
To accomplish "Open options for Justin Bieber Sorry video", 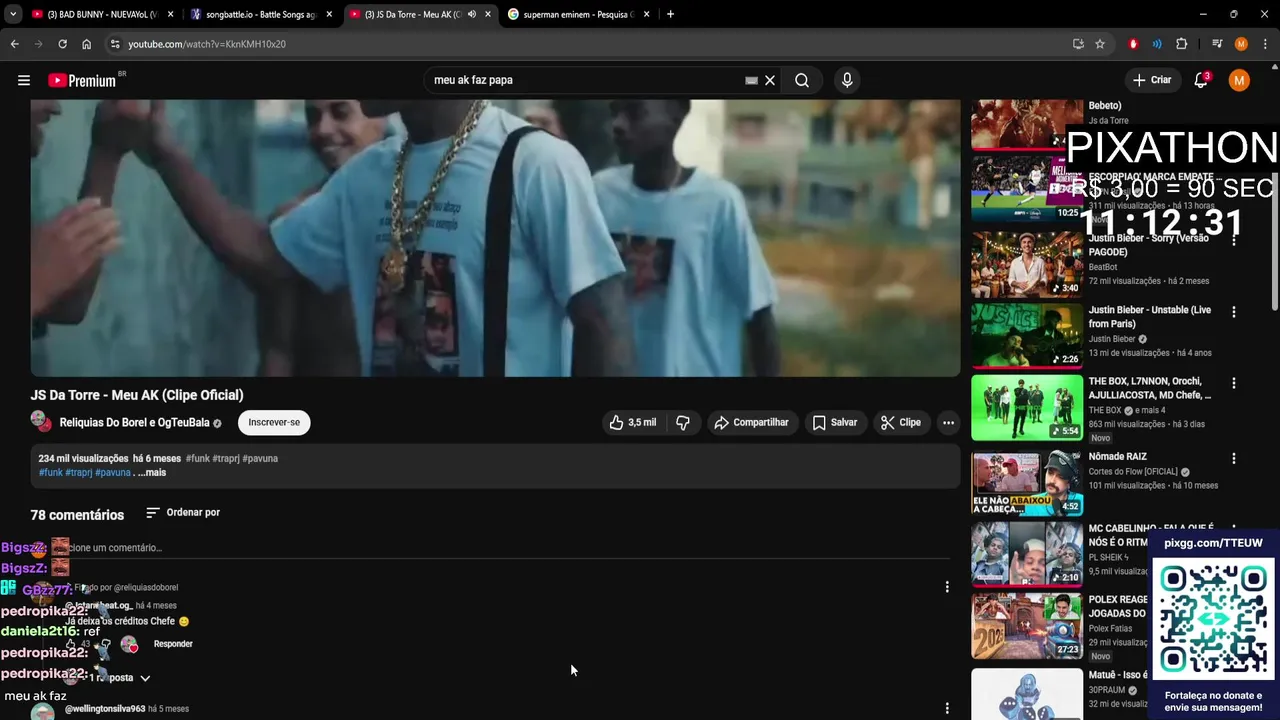I will [1233, 240].
